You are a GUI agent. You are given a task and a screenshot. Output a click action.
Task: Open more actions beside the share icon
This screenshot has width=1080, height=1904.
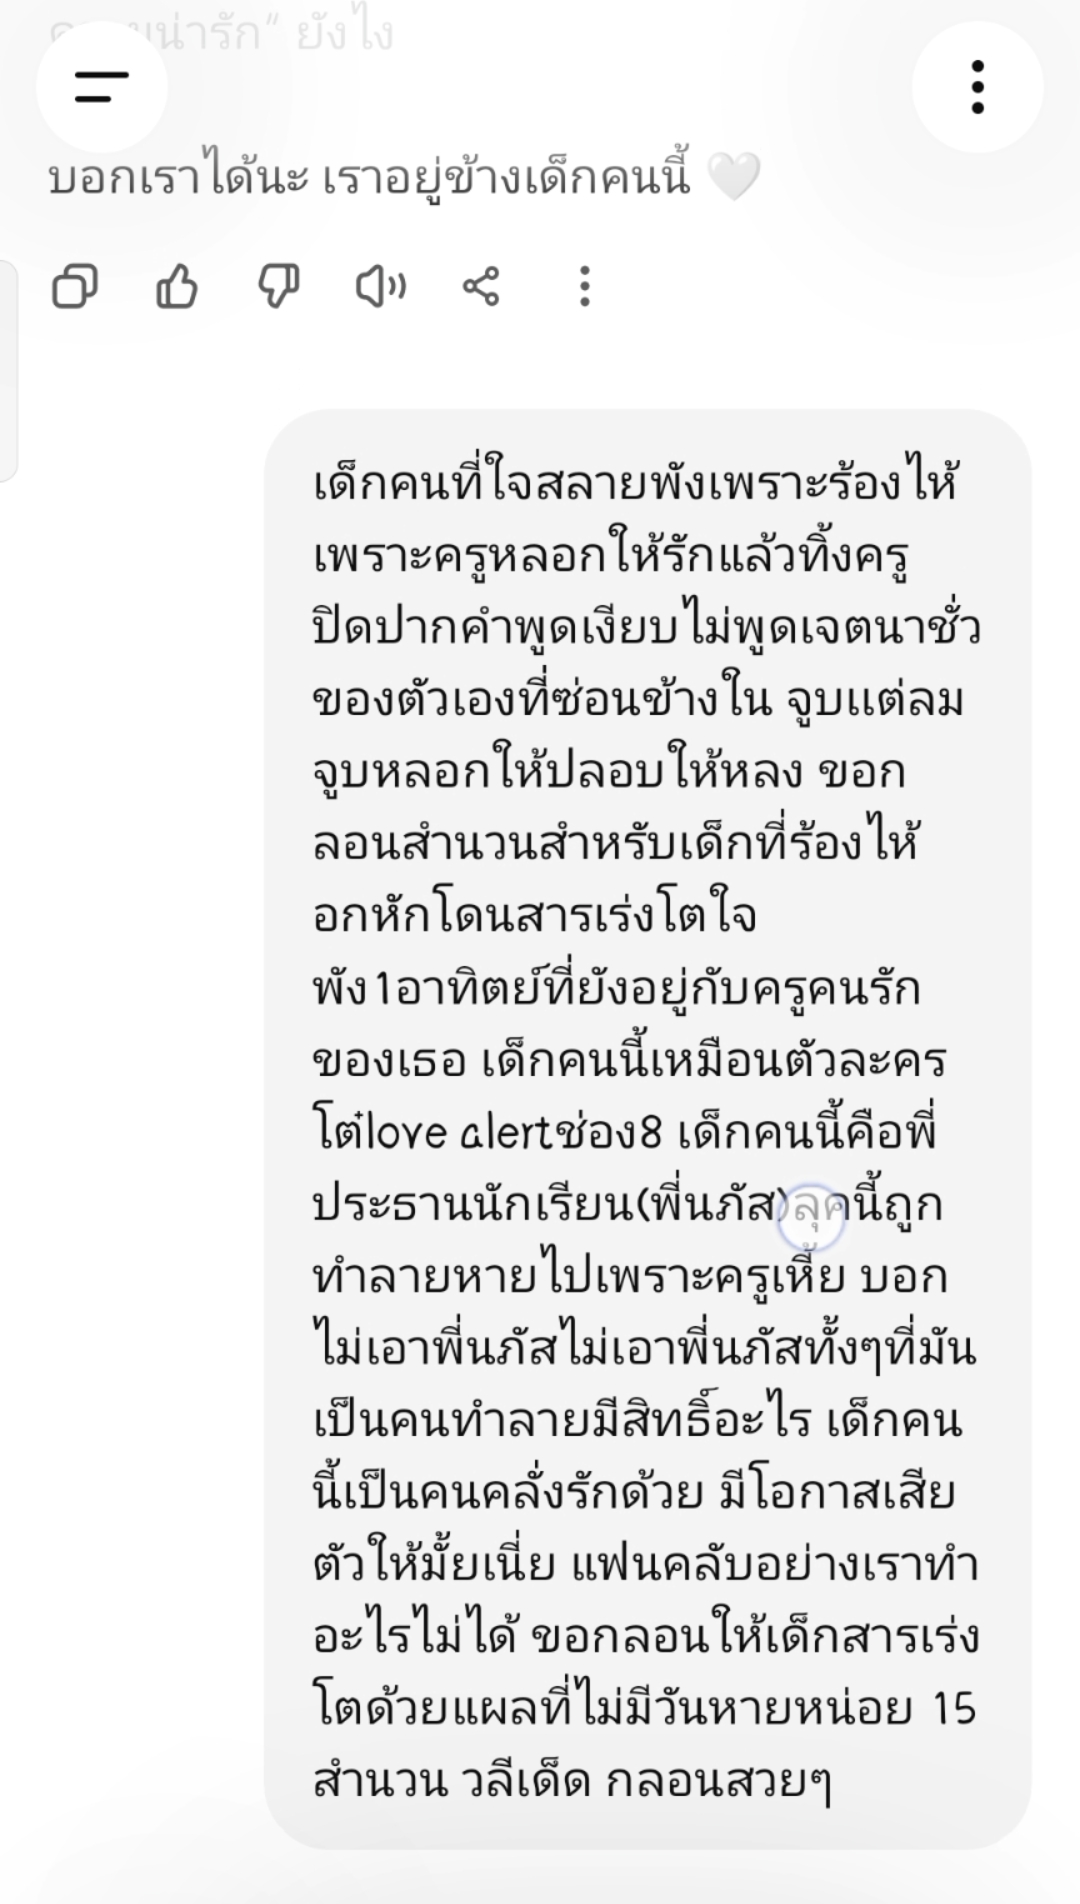(x=585, y=287)
